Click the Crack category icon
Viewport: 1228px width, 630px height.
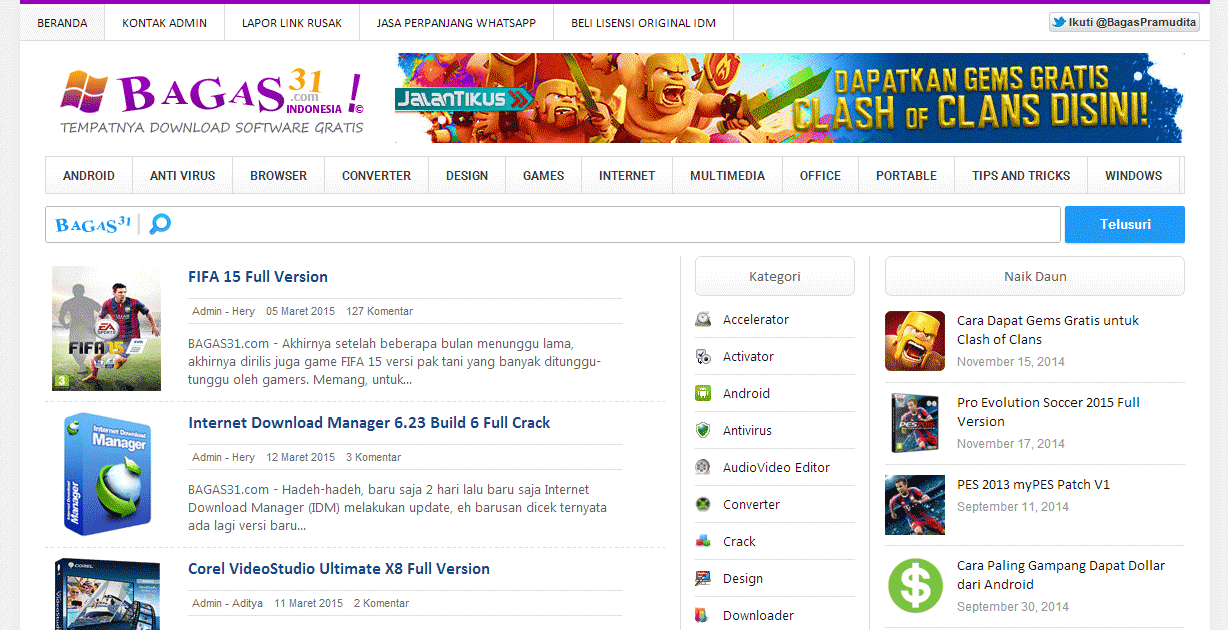click(x=703, y=542)
